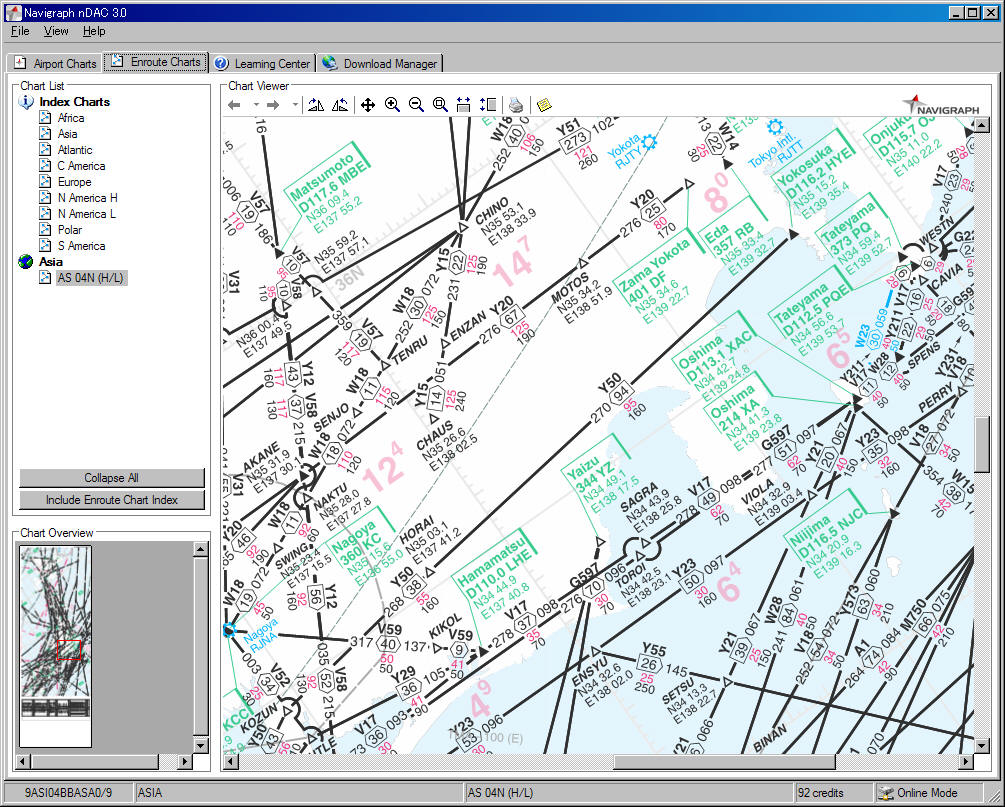Click the forward arrow in Chart Viewer toolbar
Viewport: 1005px width, 807px height.
point(274,105)
